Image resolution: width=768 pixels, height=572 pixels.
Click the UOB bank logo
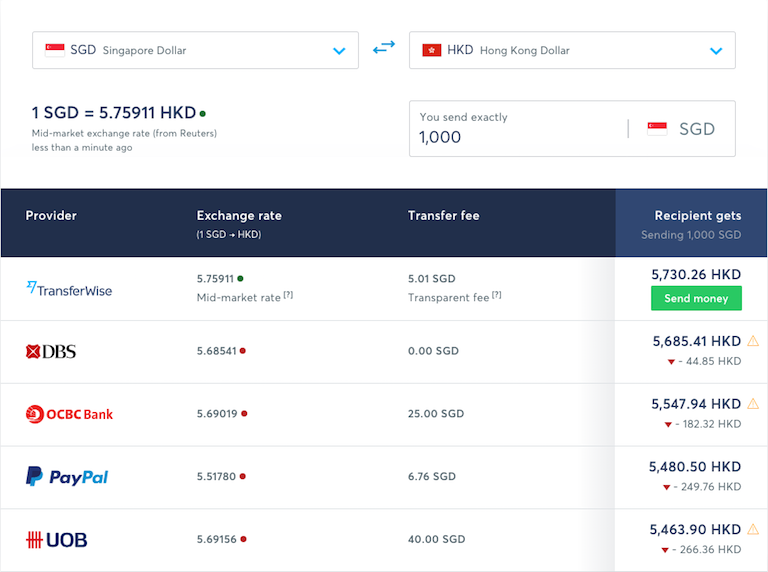click(x=56, y=540)
